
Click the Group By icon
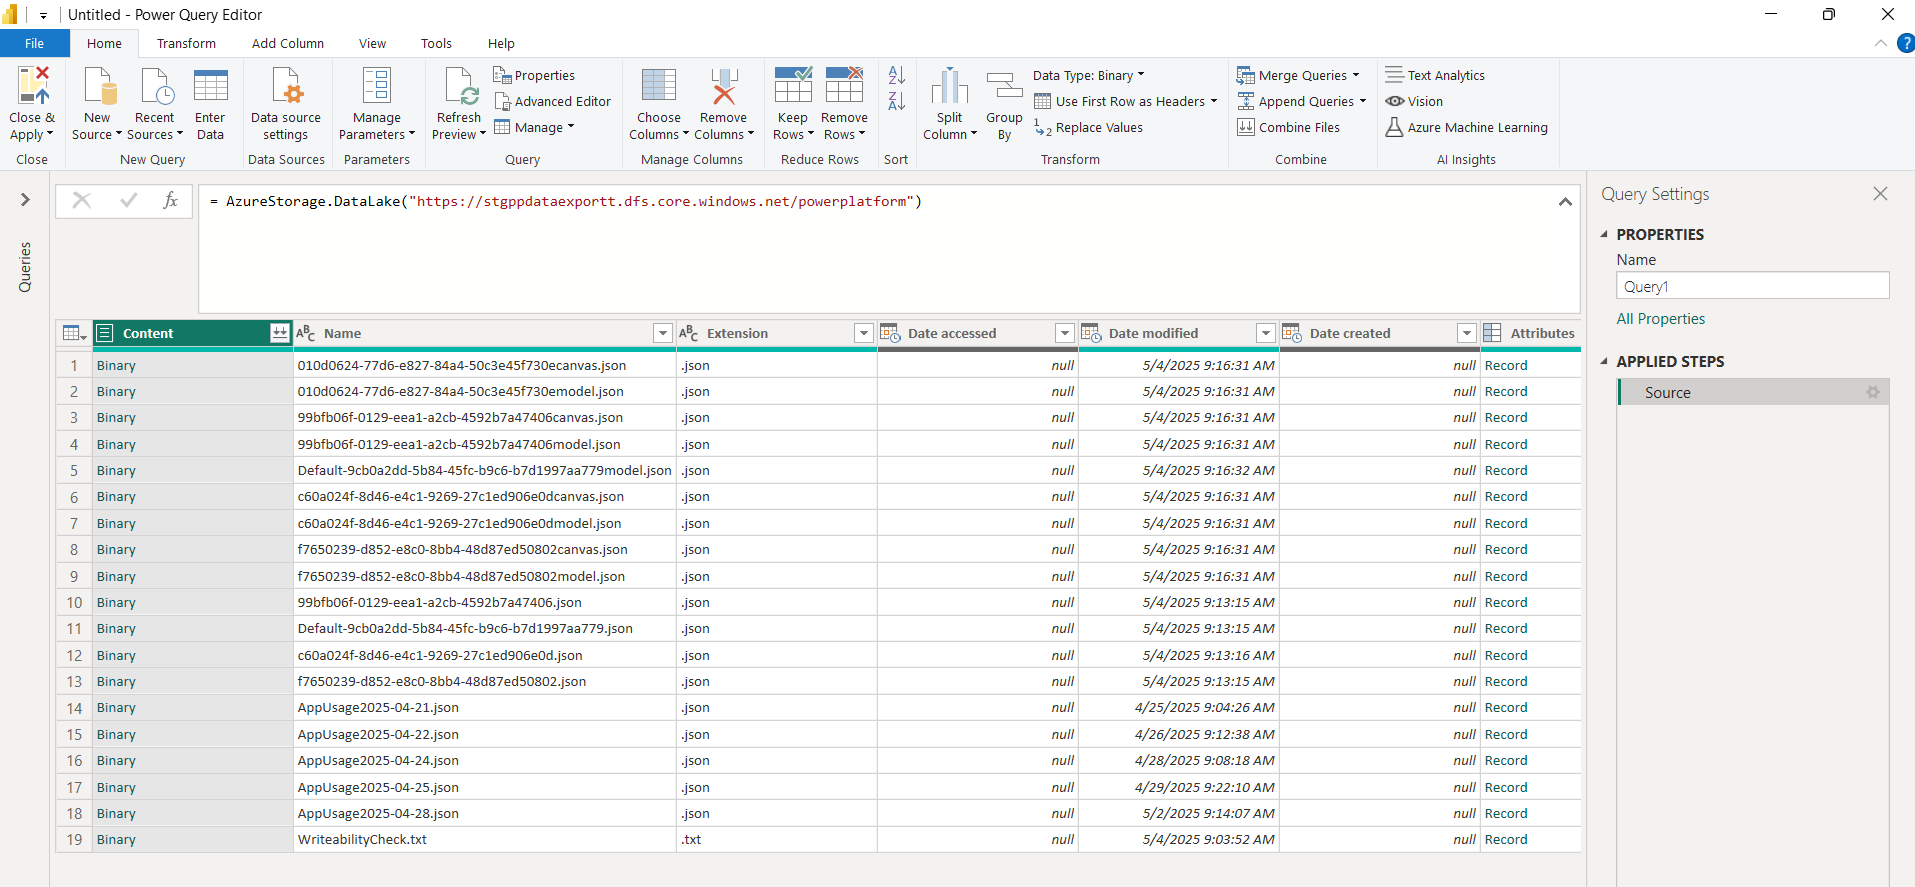[1004, 87]
